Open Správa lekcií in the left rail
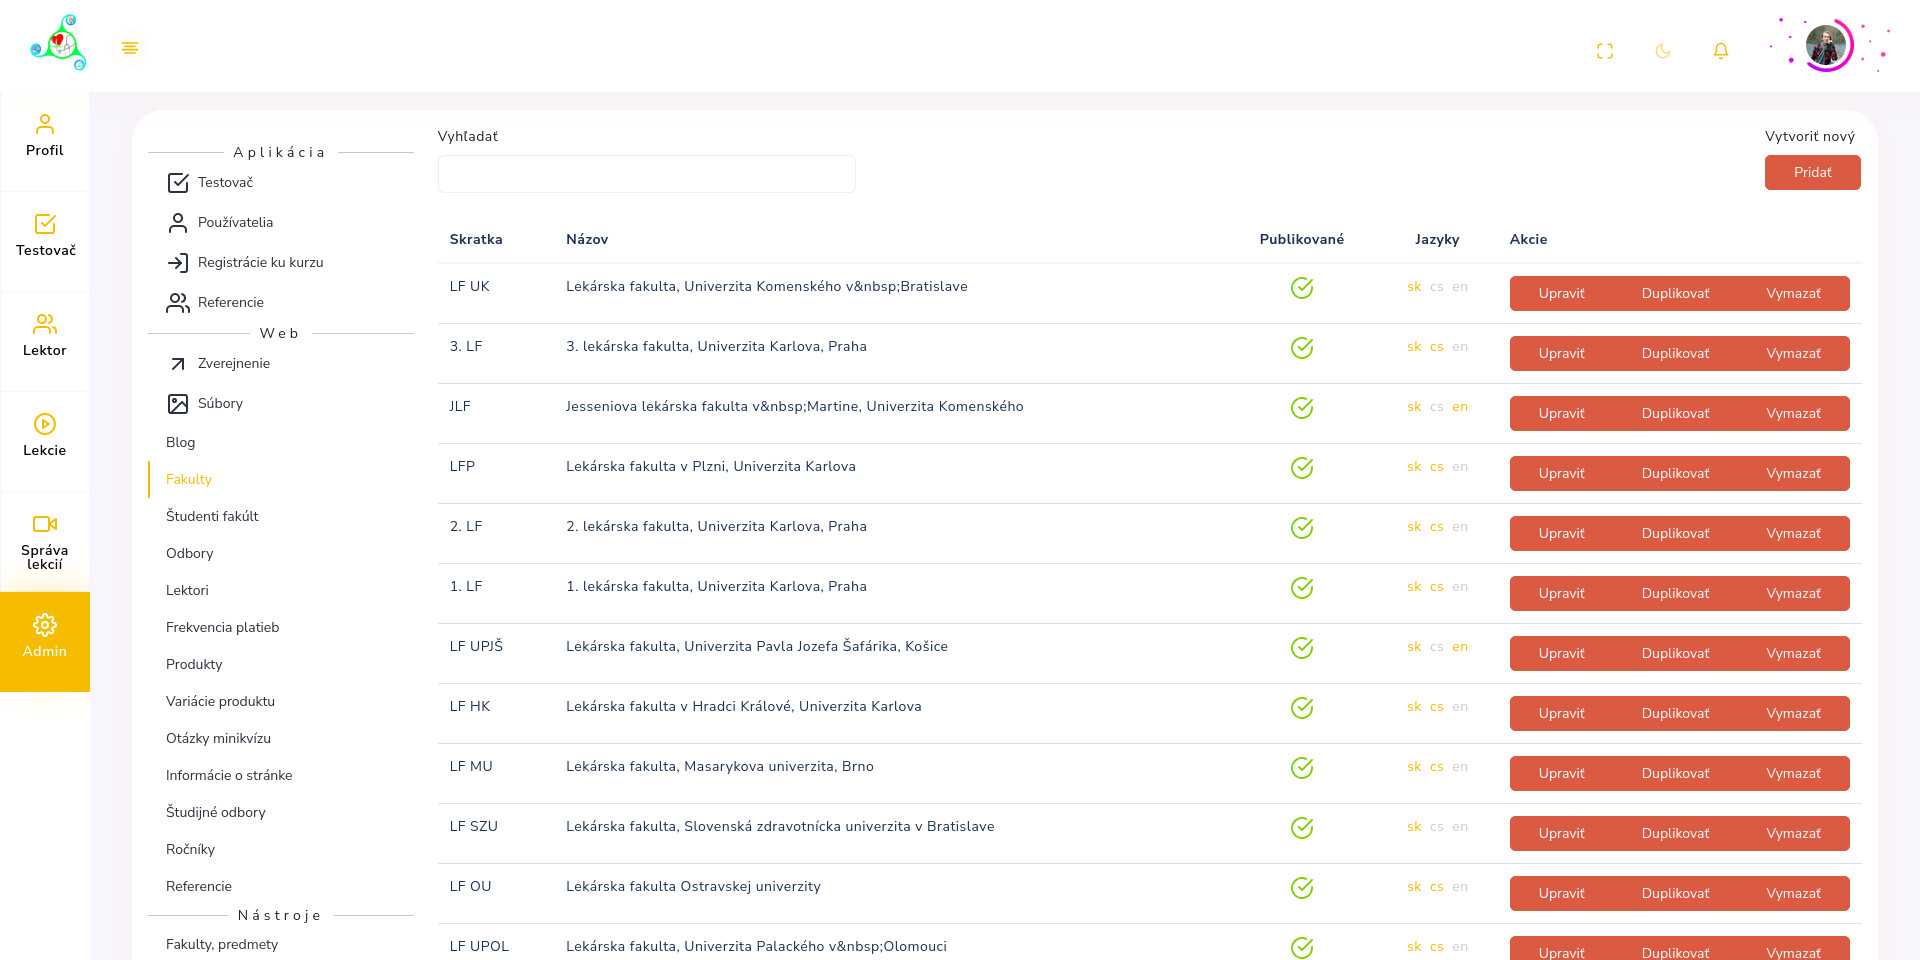Image resolution: width=1920 pixels, height=960 pixels. [45, 541]
